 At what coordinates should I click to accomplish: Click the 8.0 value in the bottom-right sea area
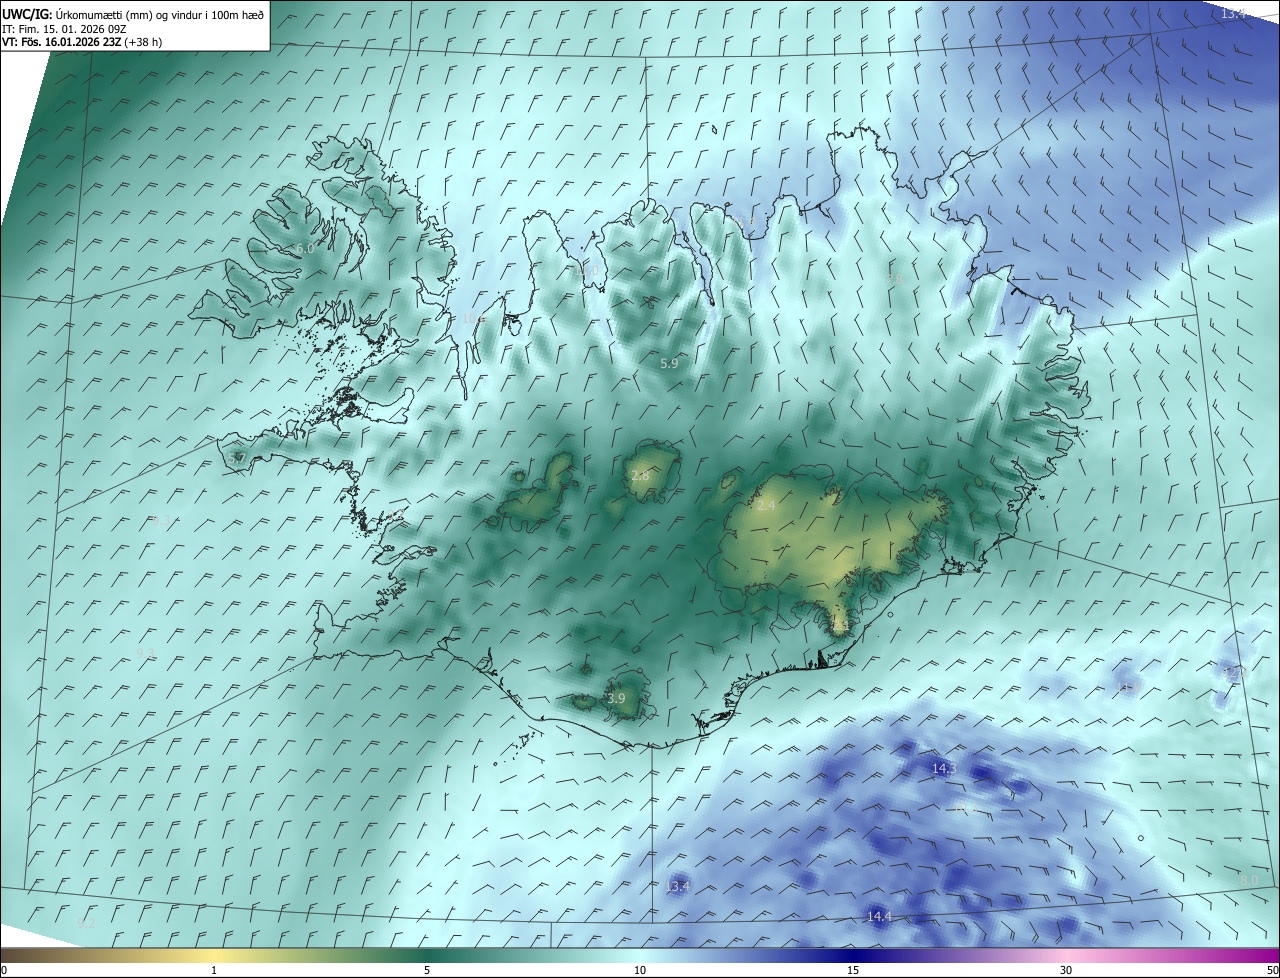1249,879
